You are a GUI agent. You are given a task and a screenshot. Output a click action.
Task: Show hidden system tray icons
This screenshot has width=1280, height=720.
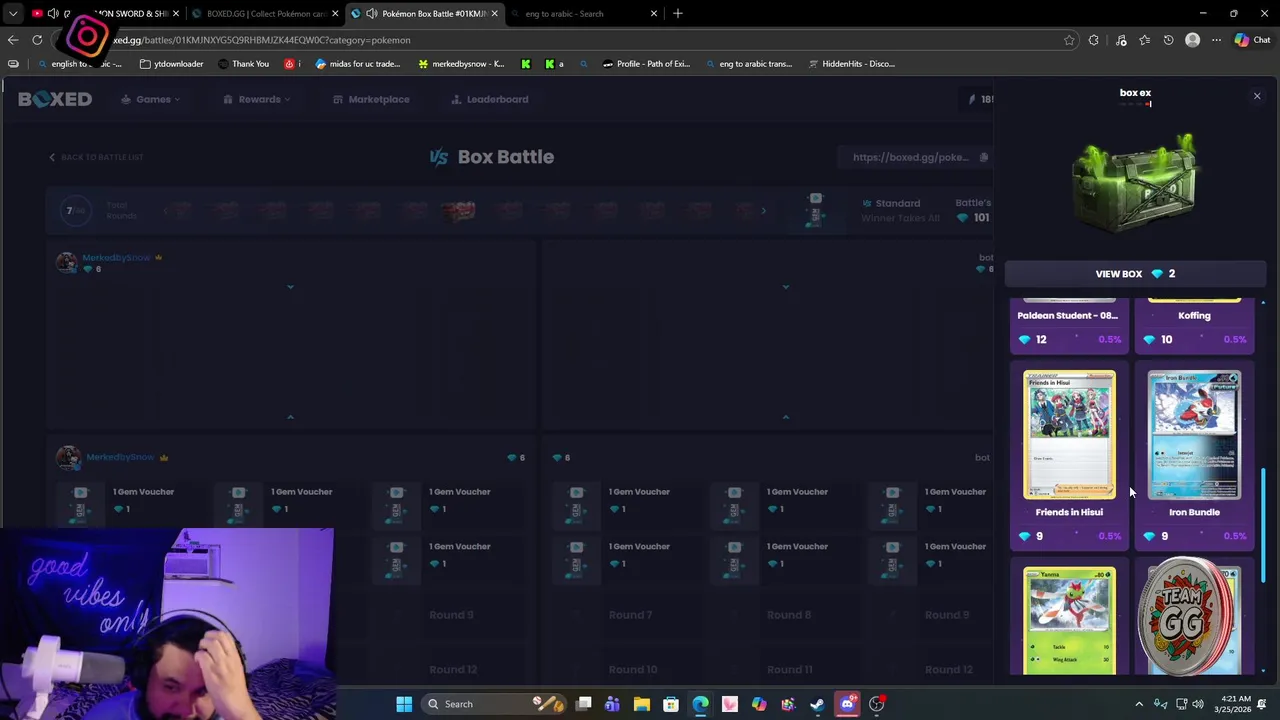click(x=1139, y=704)
